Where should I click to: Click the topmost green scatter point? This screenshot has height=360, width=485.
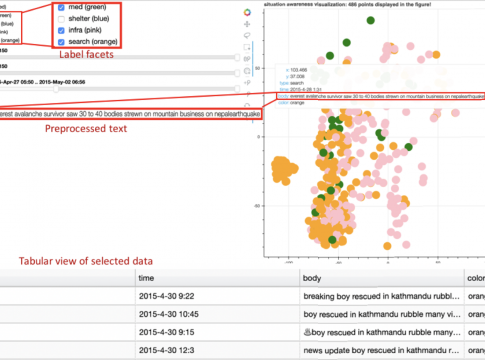tap(370, 20)
